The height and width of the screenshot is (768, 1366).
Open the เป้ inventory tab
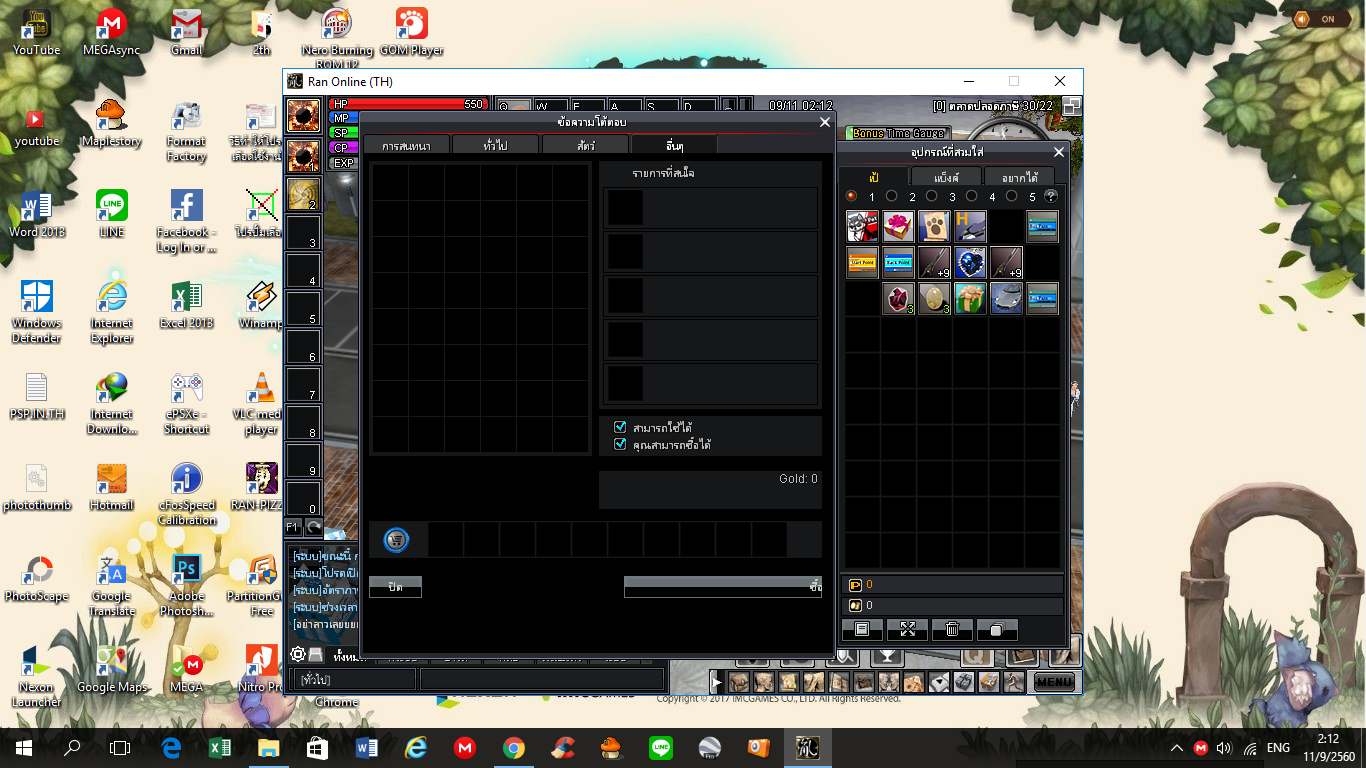coord(873,177)
